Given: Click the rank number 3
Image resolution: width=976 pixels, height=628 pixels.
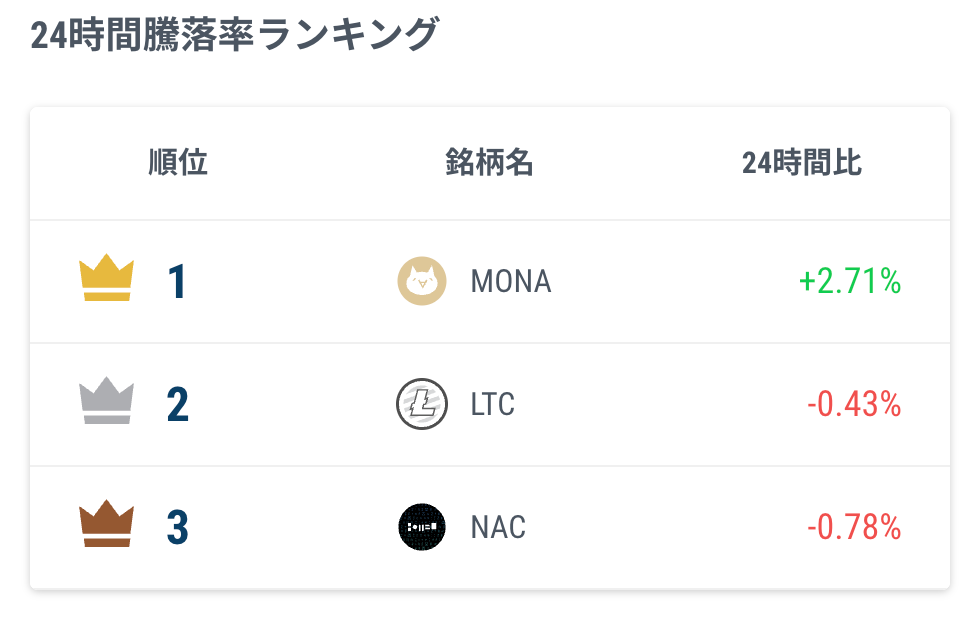Looking at the screenshot, I should [178, 528].
